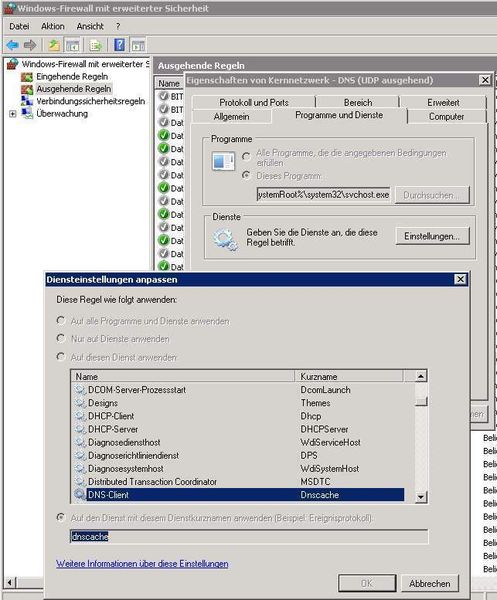This screenshot has width=497, height=600.
Task: Select the 'DHCP-Server' service row
Action: click(238, 429)
